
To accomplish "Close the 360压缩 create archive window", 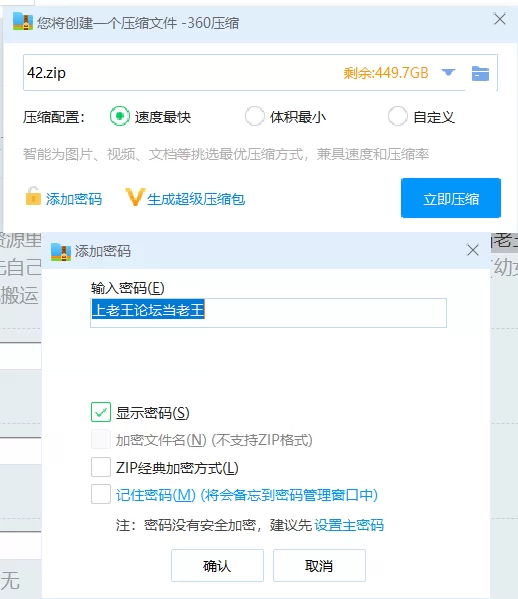I will [x=500, y=19].
